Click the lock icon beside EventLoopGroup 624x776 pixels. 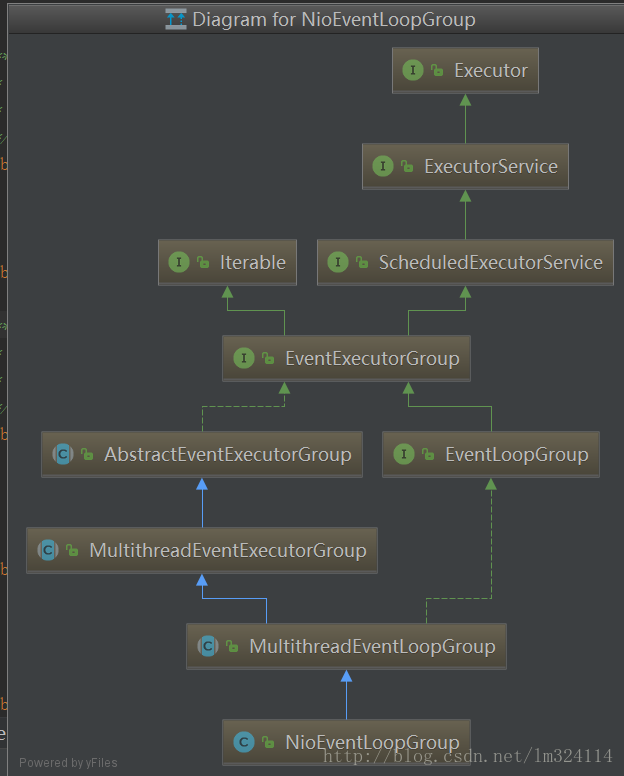pyautogui.click(x=428, y=454)
